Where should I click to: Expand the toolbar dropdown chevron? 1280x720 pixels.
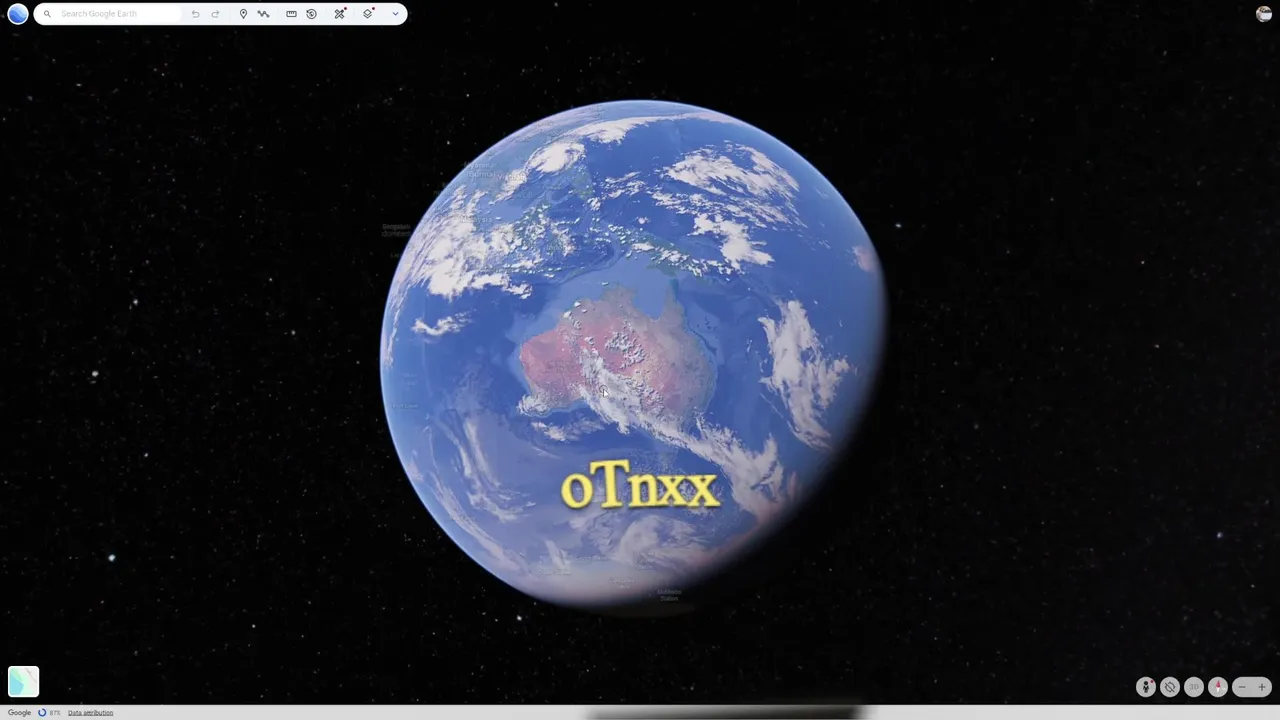395,14
